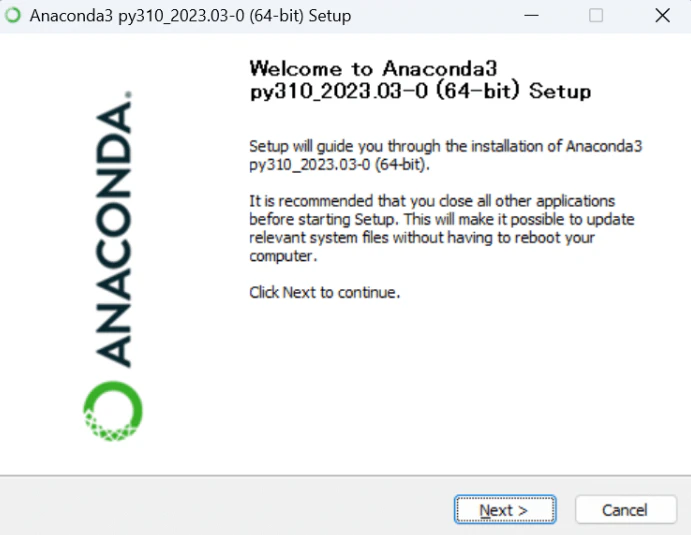
Task: Click the window title text in title bar
Action: tap(190, 16)
